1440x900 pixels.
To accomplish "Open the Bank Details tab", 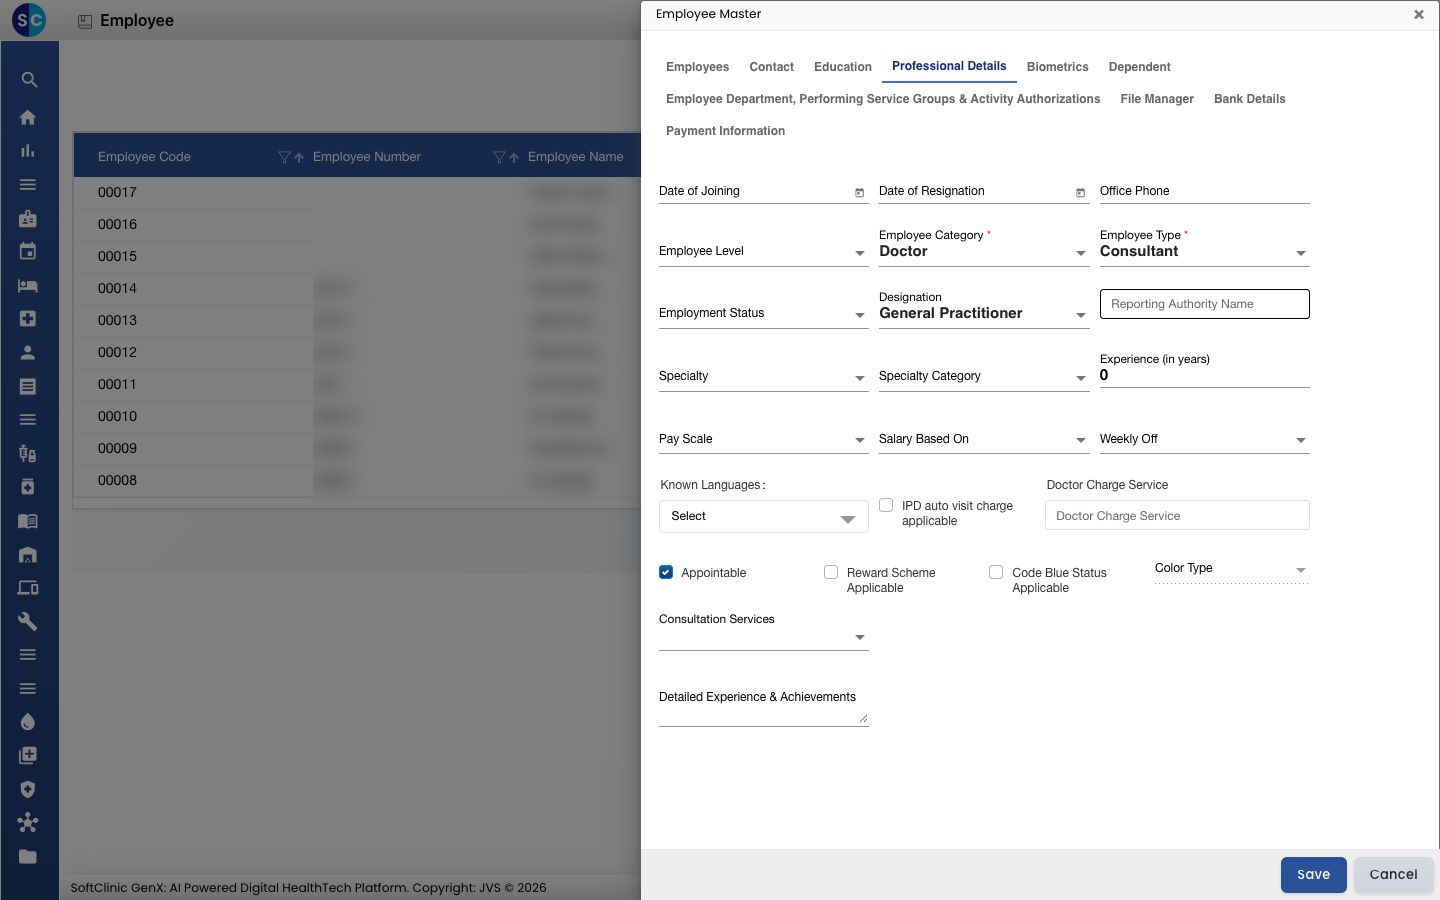I will [x=1250, y=99].
